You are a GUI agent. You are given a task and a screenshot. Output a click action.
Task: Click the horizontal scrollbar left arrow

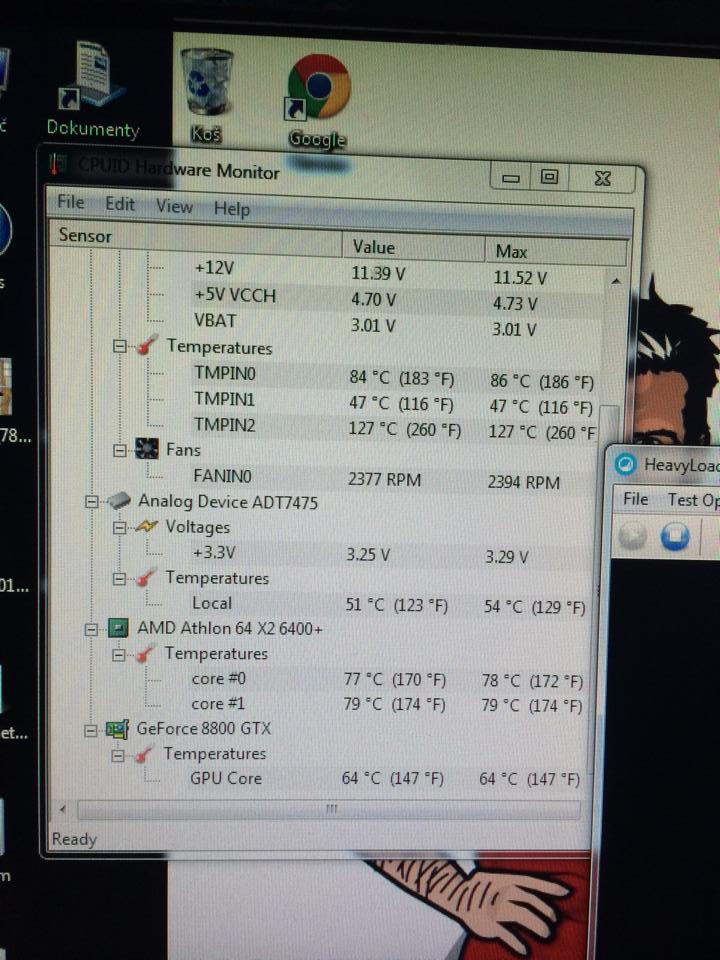[63, 809]
